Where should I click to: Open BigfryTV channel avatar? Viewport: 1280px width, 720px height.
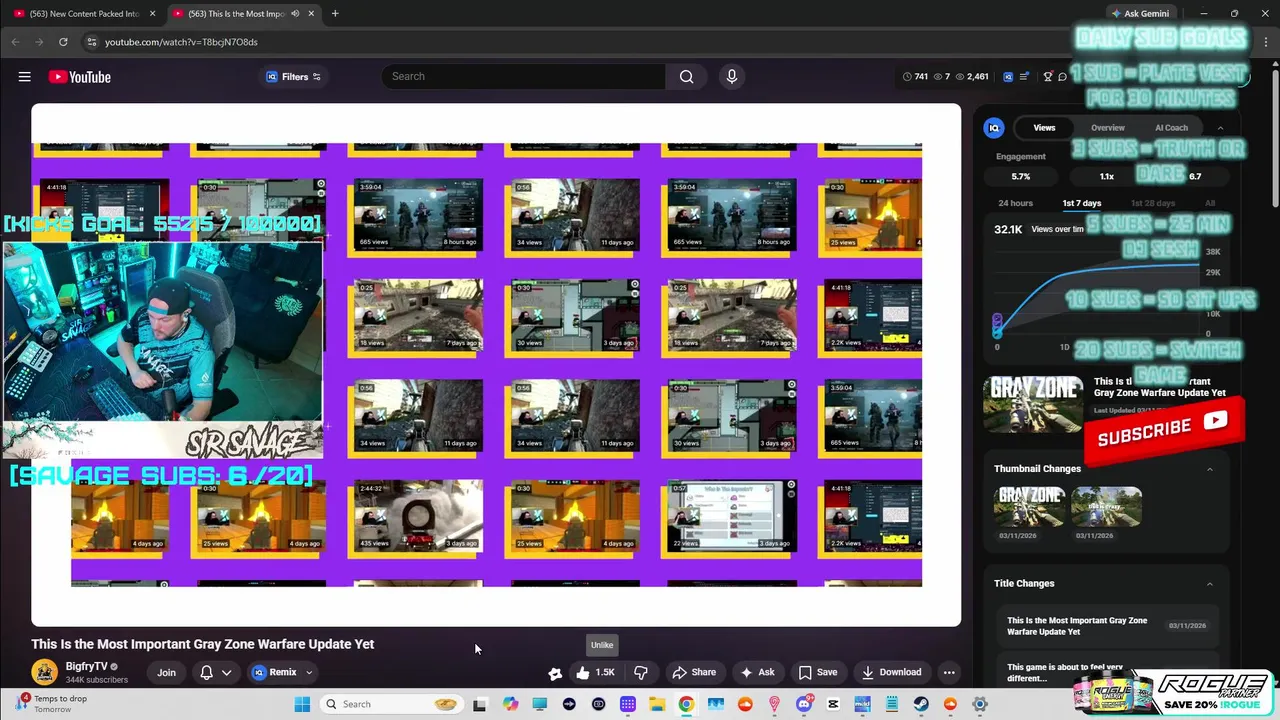44,672
